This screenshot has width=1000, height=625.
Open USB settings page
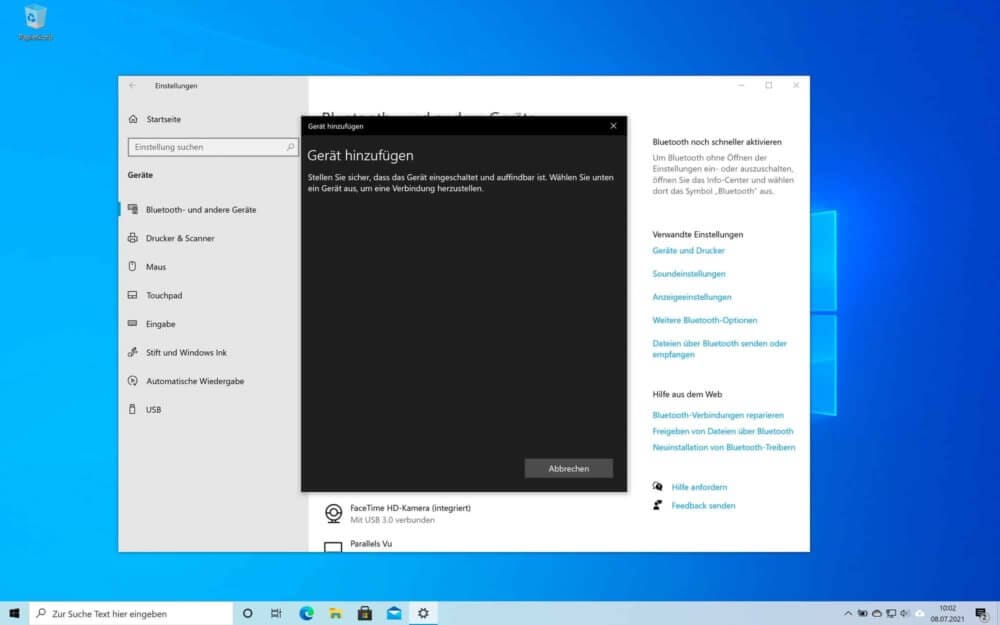[153, 409]
